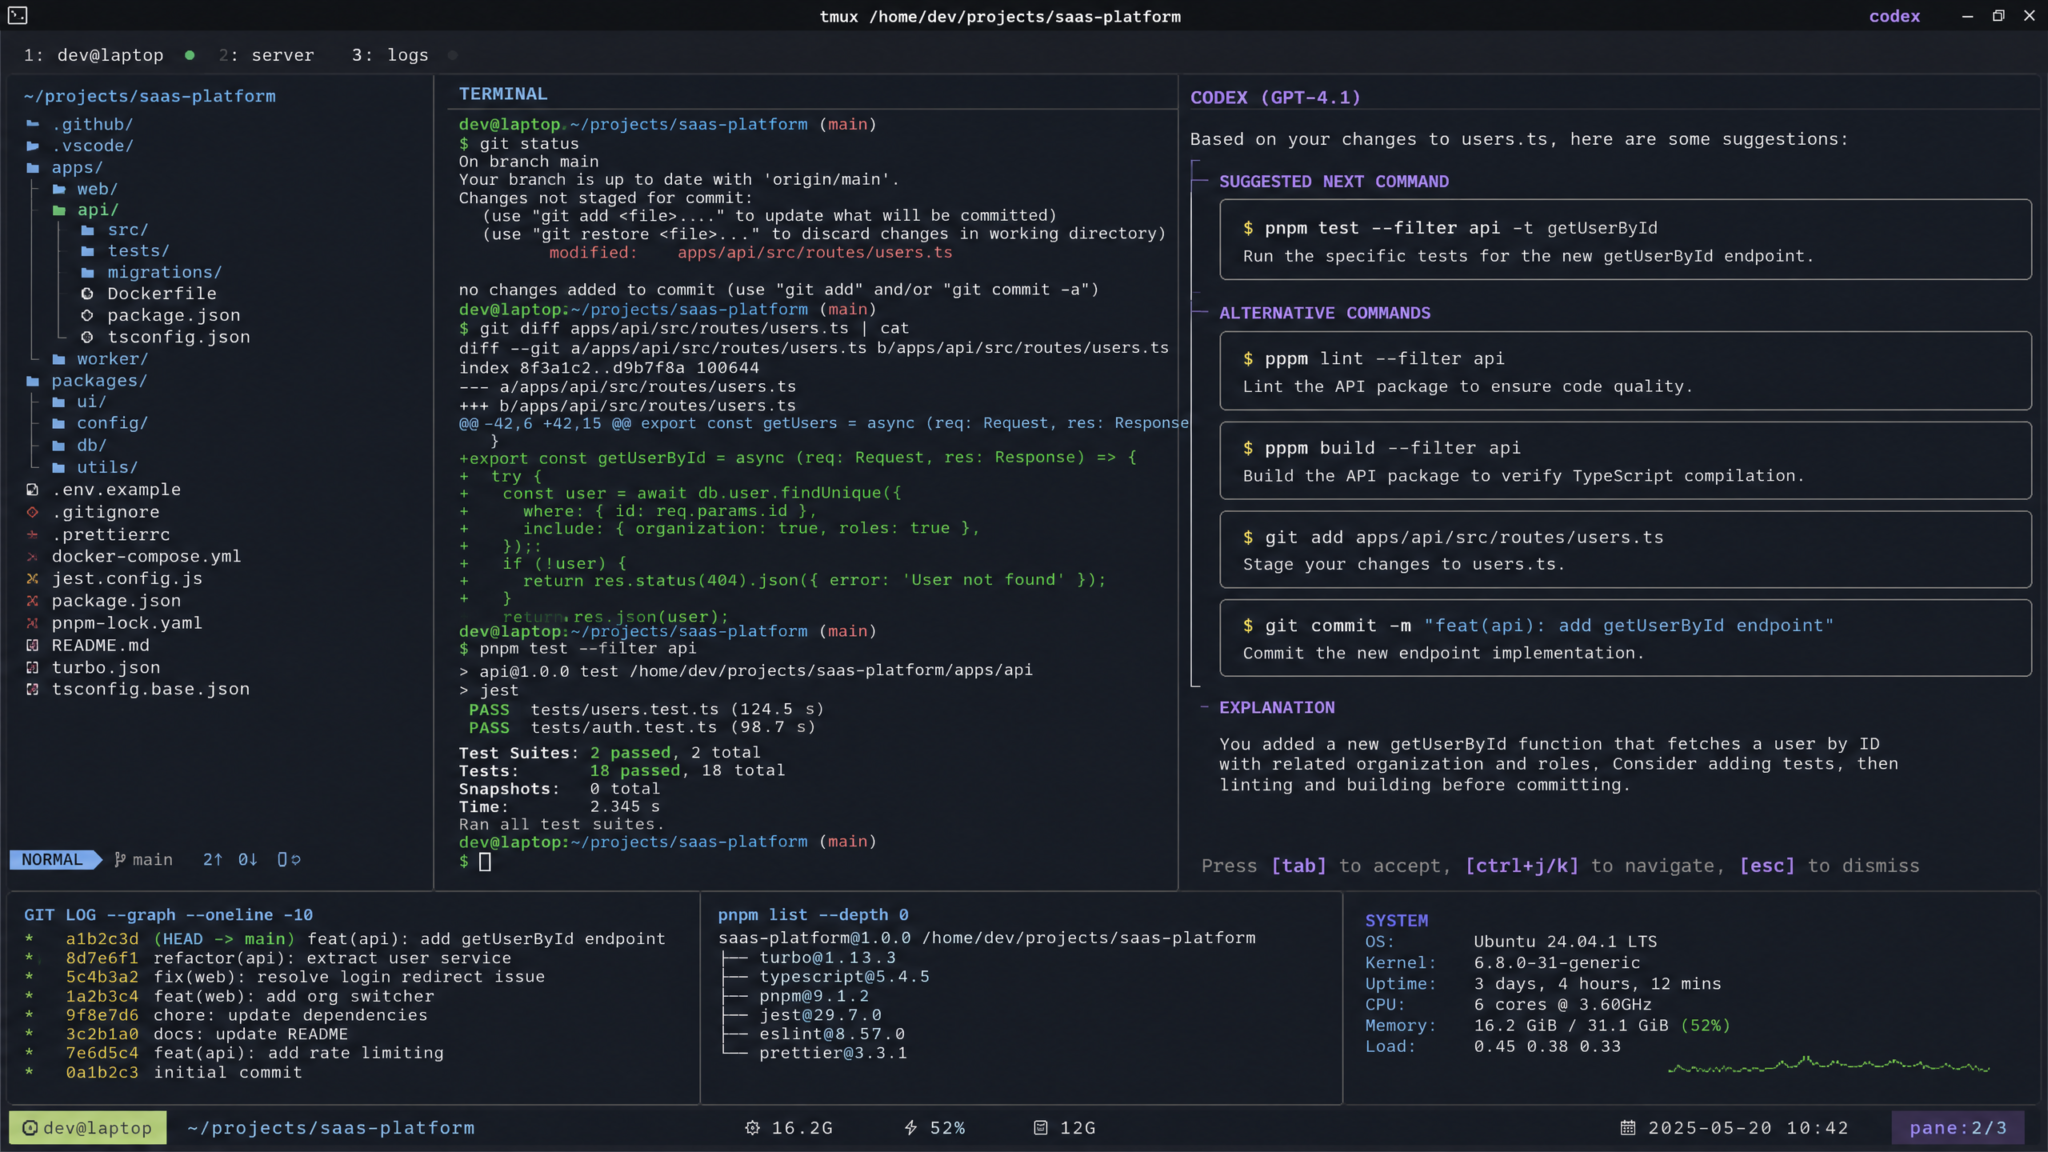Click the docker-compose.yml file icon
This screenshot has width=2048, height=1152.
pos(33,557)
